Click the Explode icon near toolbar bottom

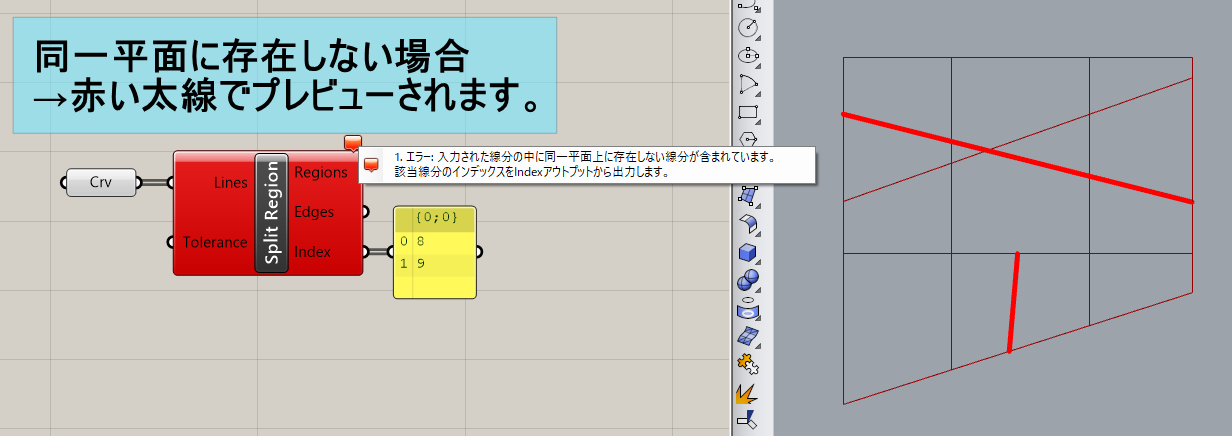click(x=747, y=394)
